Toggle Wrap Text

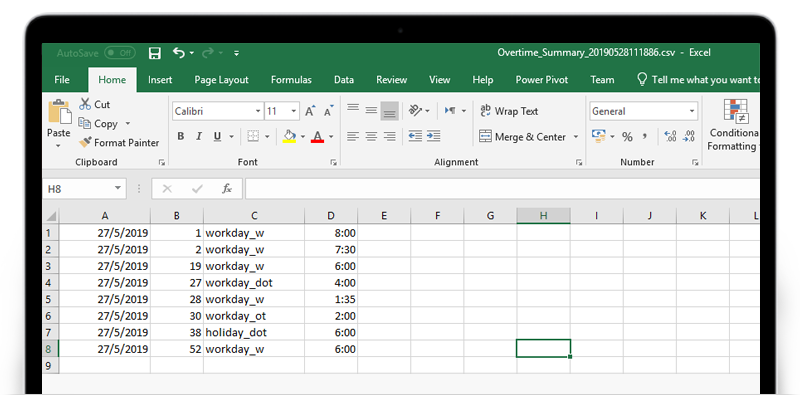tap(509, 111)
